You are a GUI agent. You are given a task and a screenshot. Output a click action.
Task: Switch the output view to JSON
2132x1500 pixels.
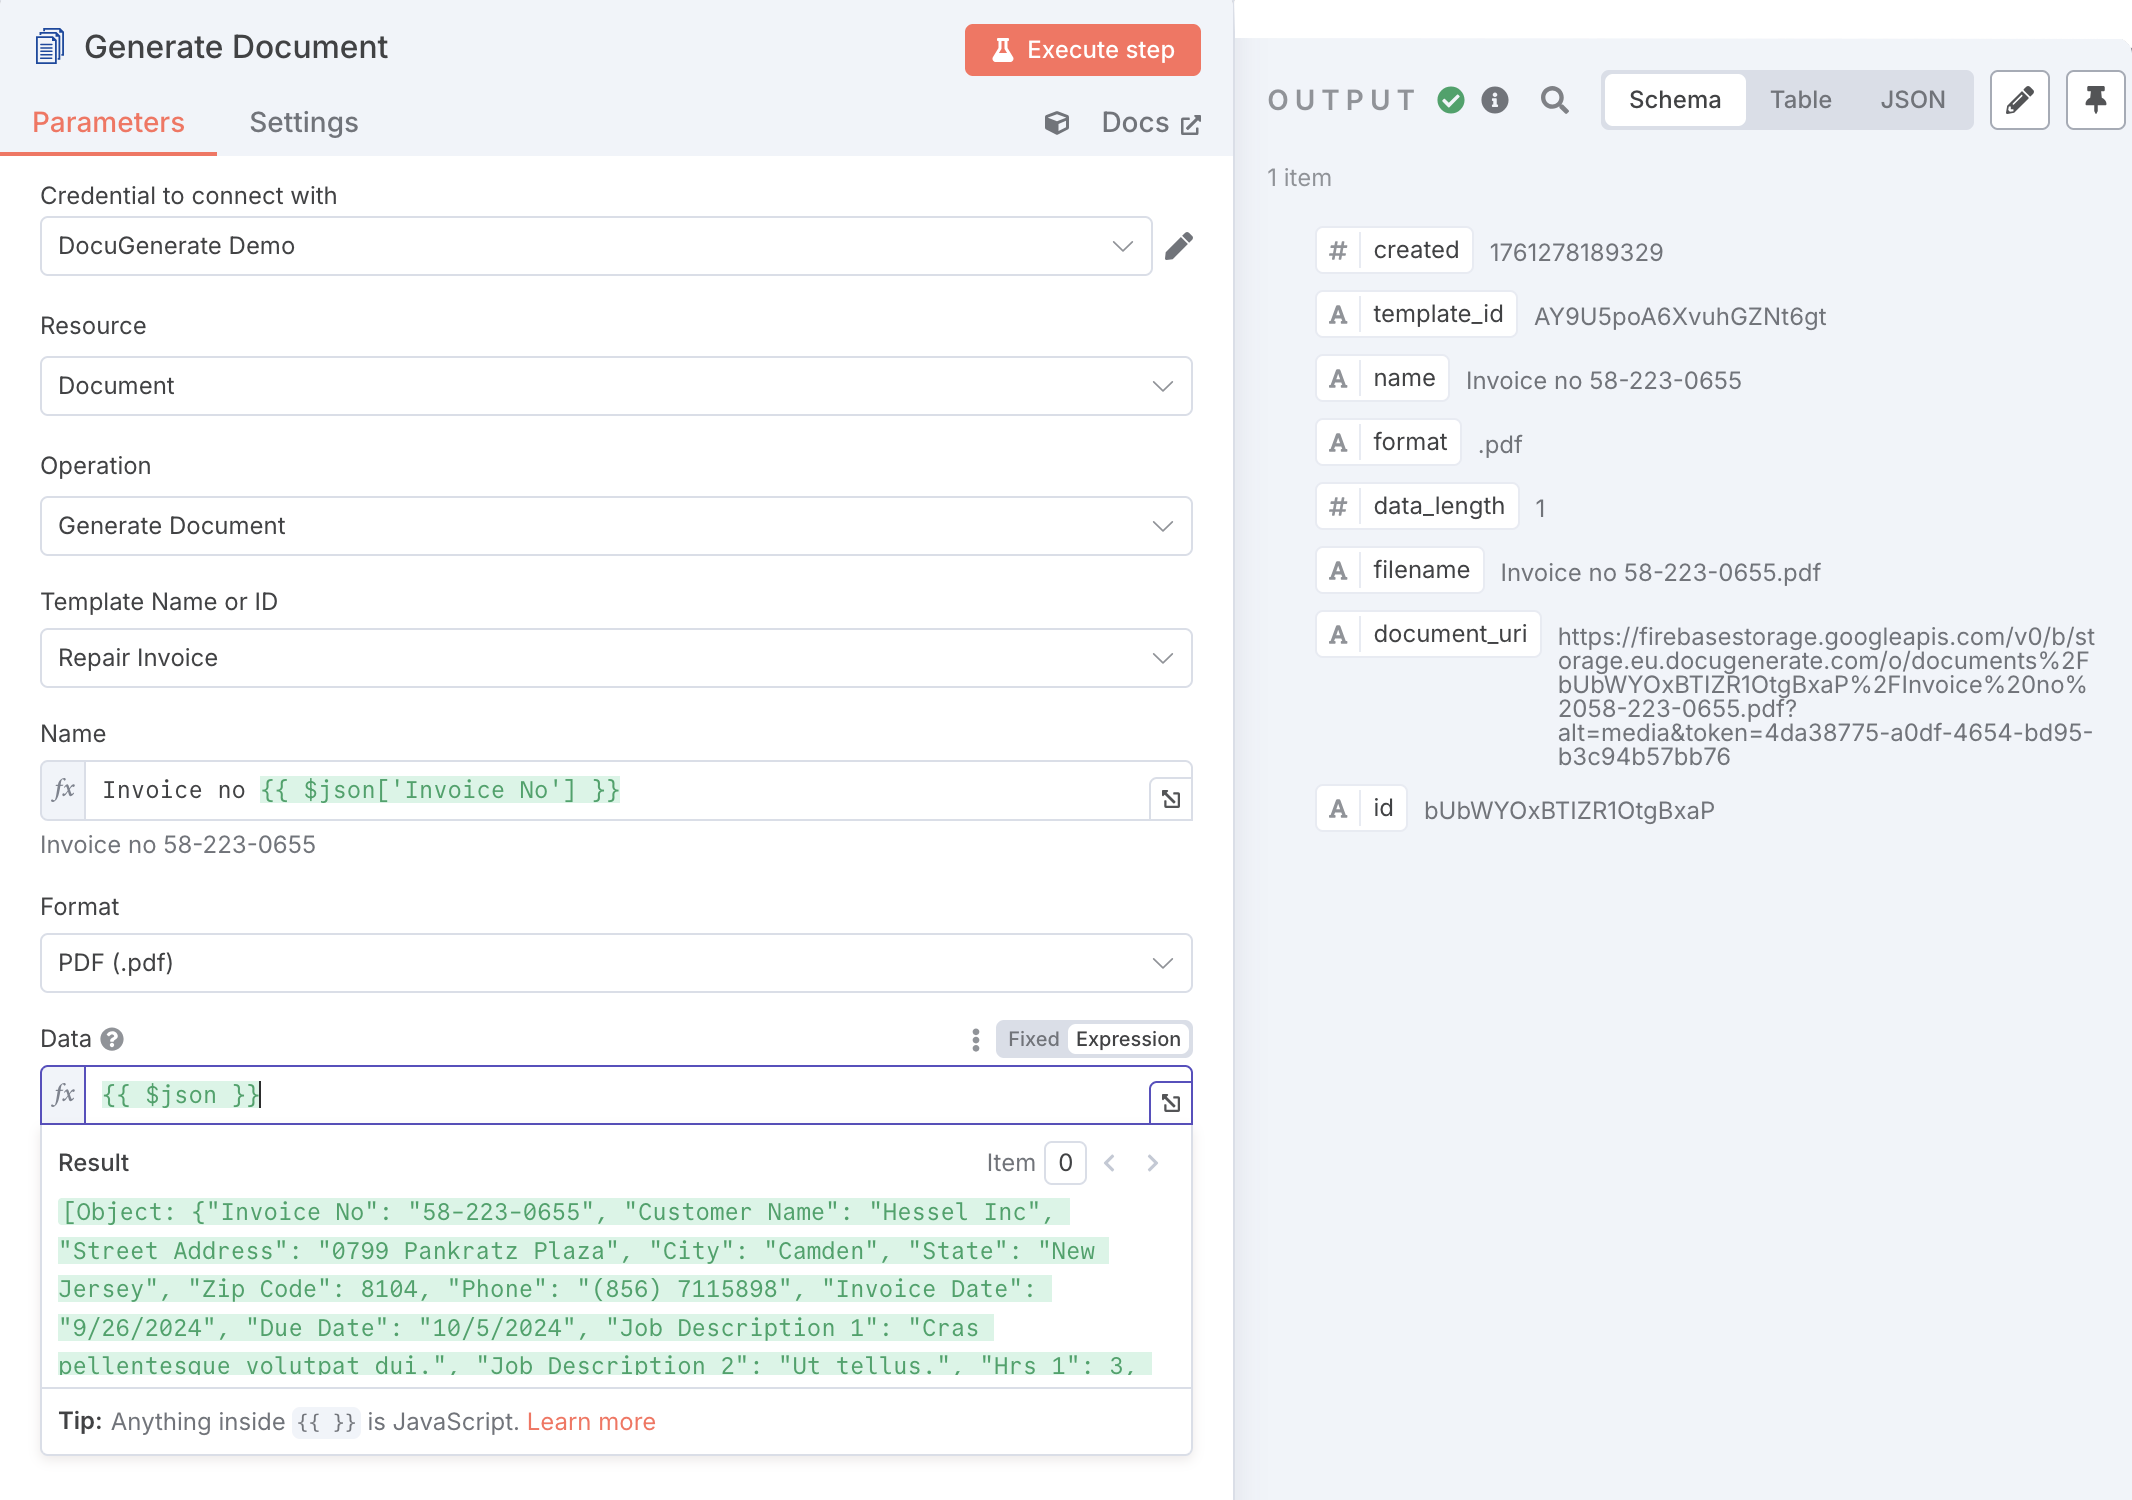point(1912,100)
